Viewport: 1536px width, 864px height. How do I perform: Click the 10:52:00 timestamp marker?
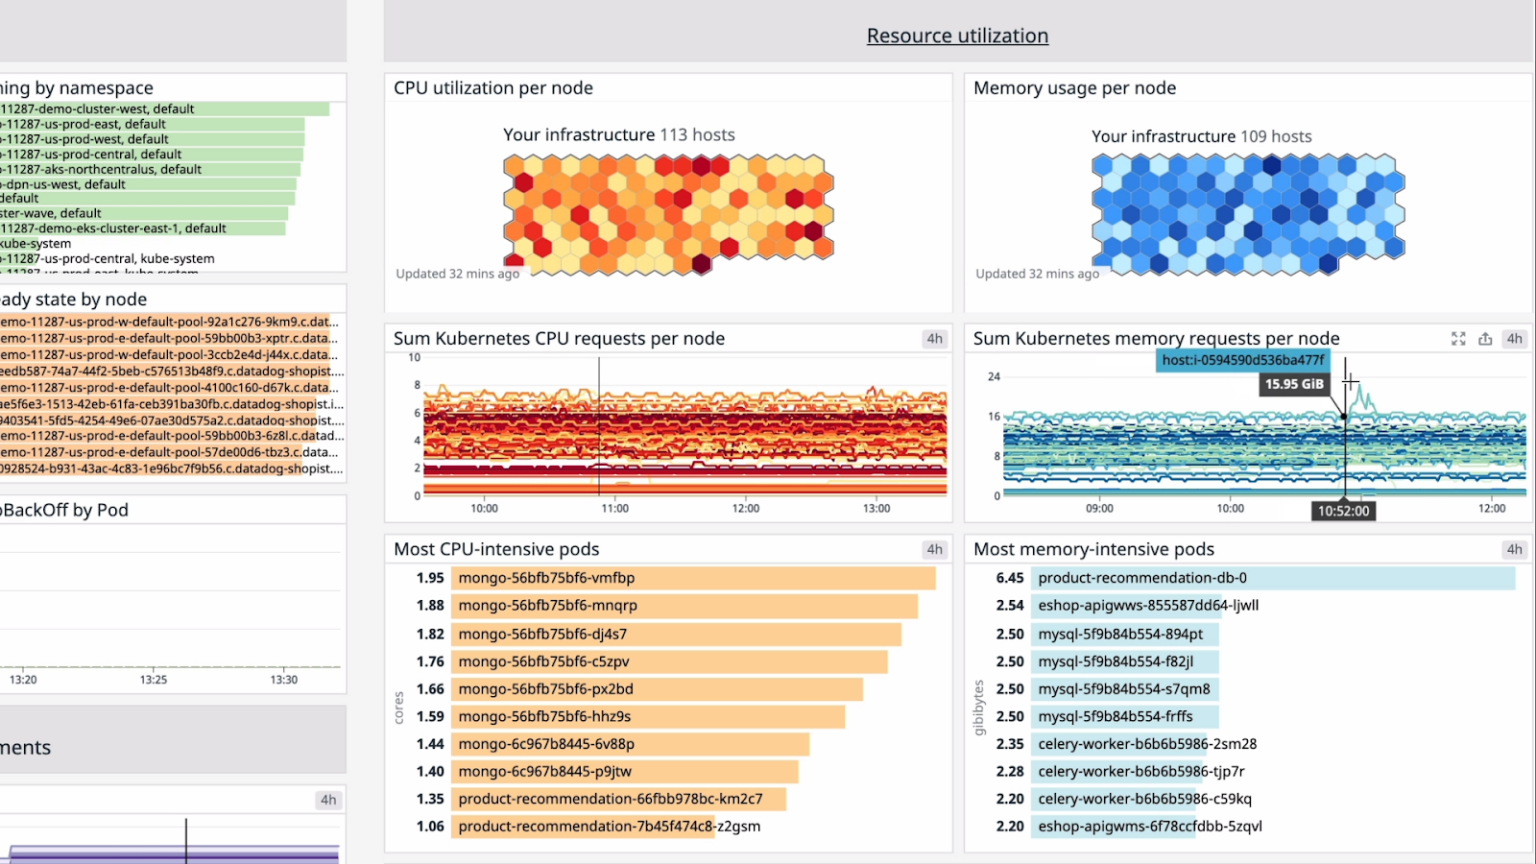tap(1344, 511)
